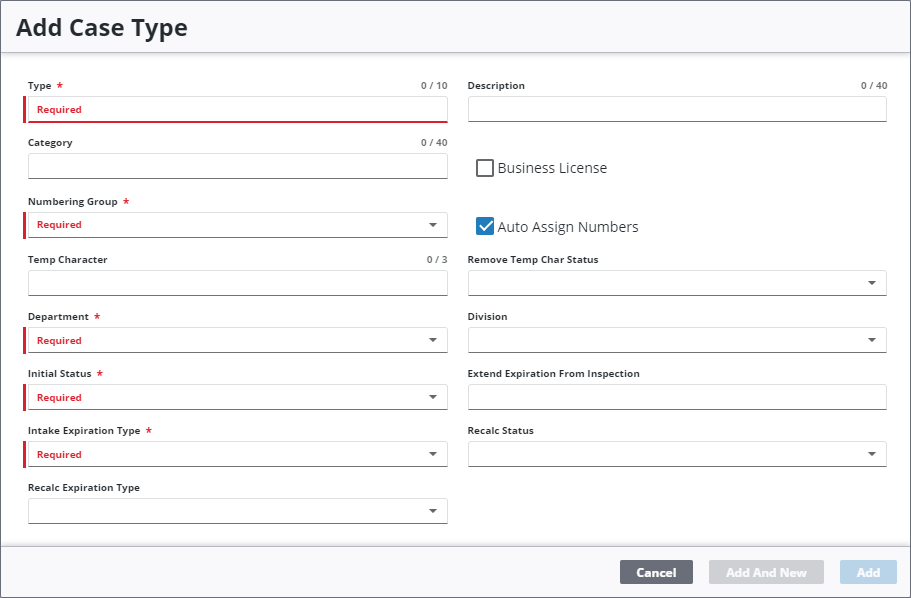
Task: Open the Division dropdown
Action: [x=677, y=341]
